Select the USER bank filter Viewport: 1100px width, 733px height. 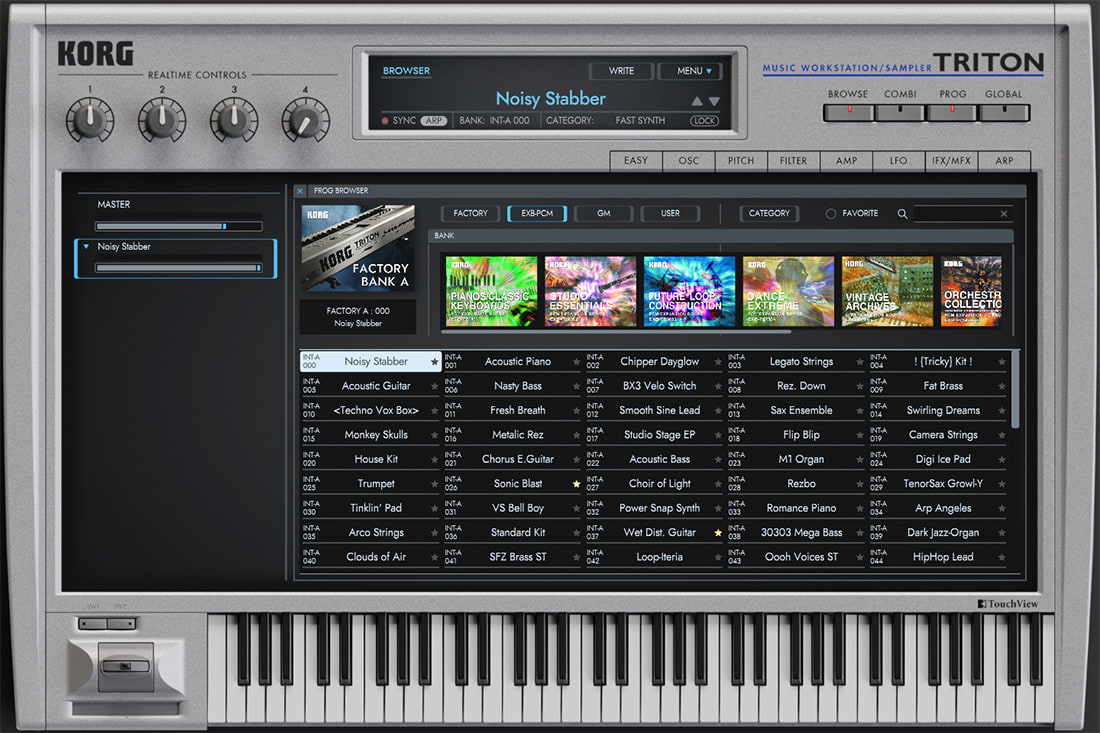click(670, 213)
